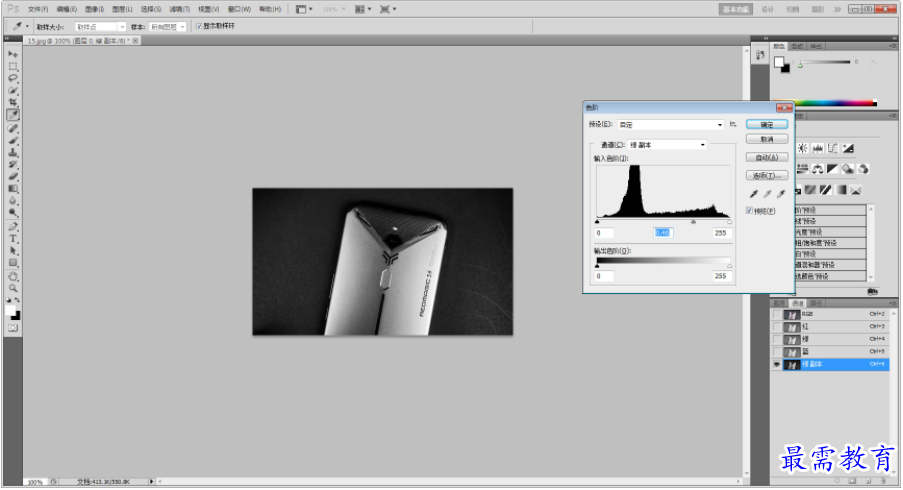Toggle visibility of the Green channel

pyautogui.click(x=777, y=340)
